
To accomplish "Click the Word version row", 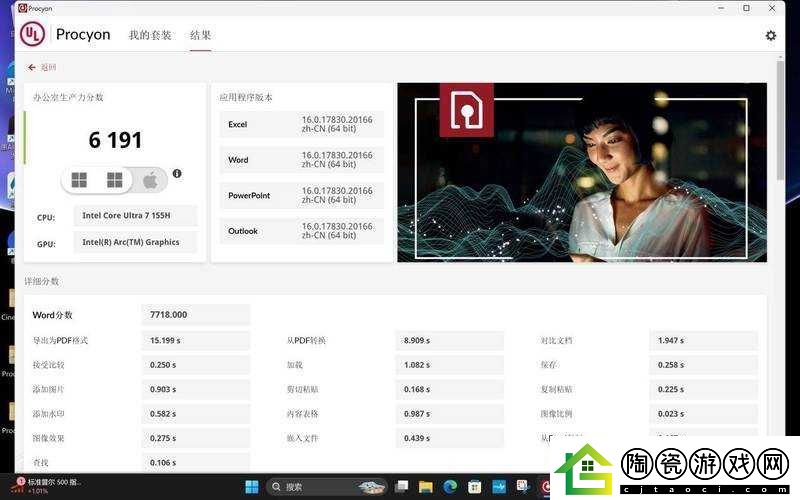I will point(302,160).
